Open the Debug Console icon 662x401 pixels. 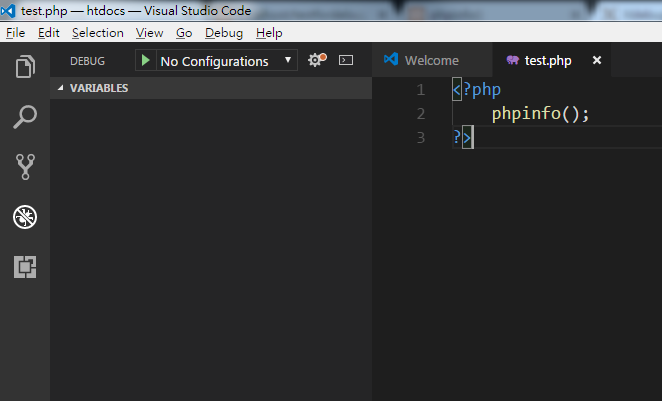point(346,60)
